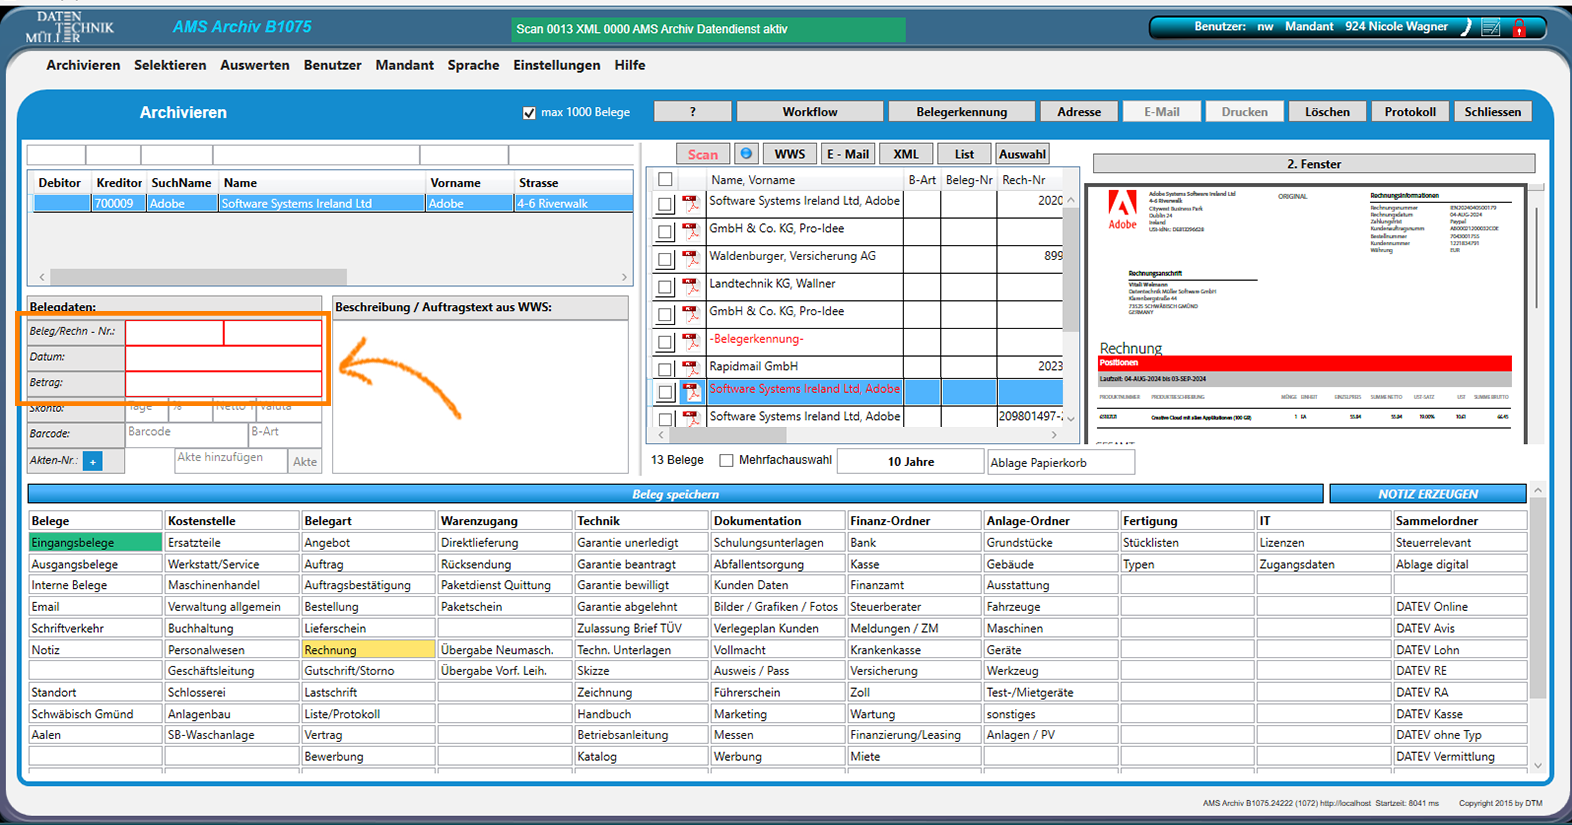Open the Ablage Papierkorb selector
The height and width of the screenshot is (825, 1572).
click(1060, 463)
